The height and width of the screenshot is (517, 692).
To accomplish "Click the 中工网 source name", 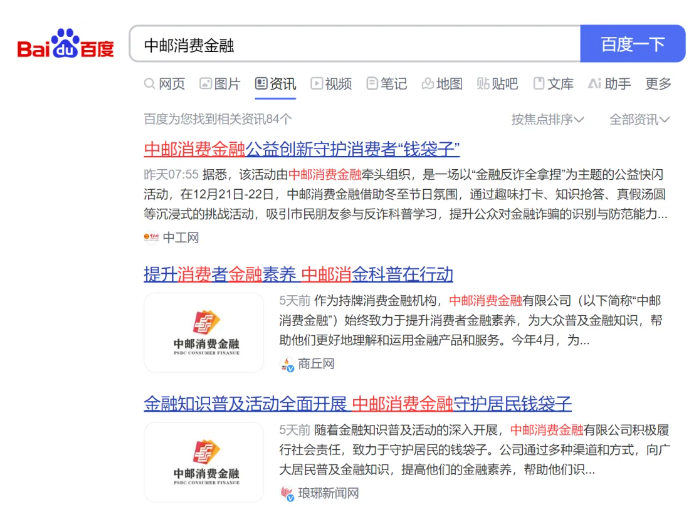I will click(x=181, y=238).
